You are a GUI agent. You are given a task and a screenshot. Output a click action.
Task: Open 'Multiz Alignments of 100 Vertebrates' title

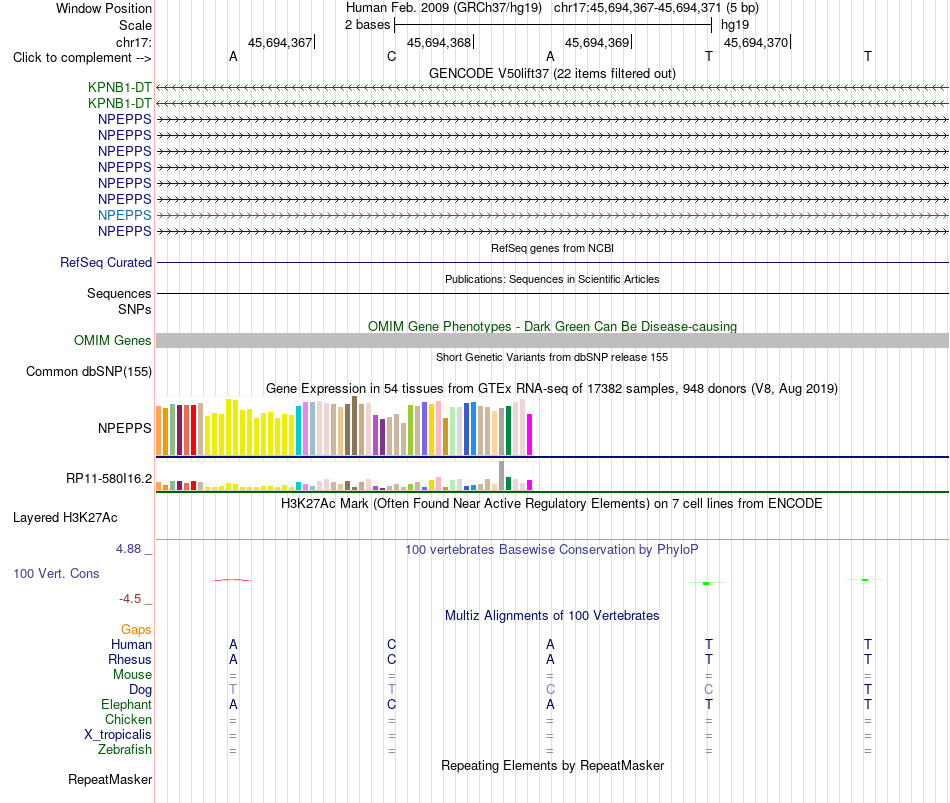(552, 616)
